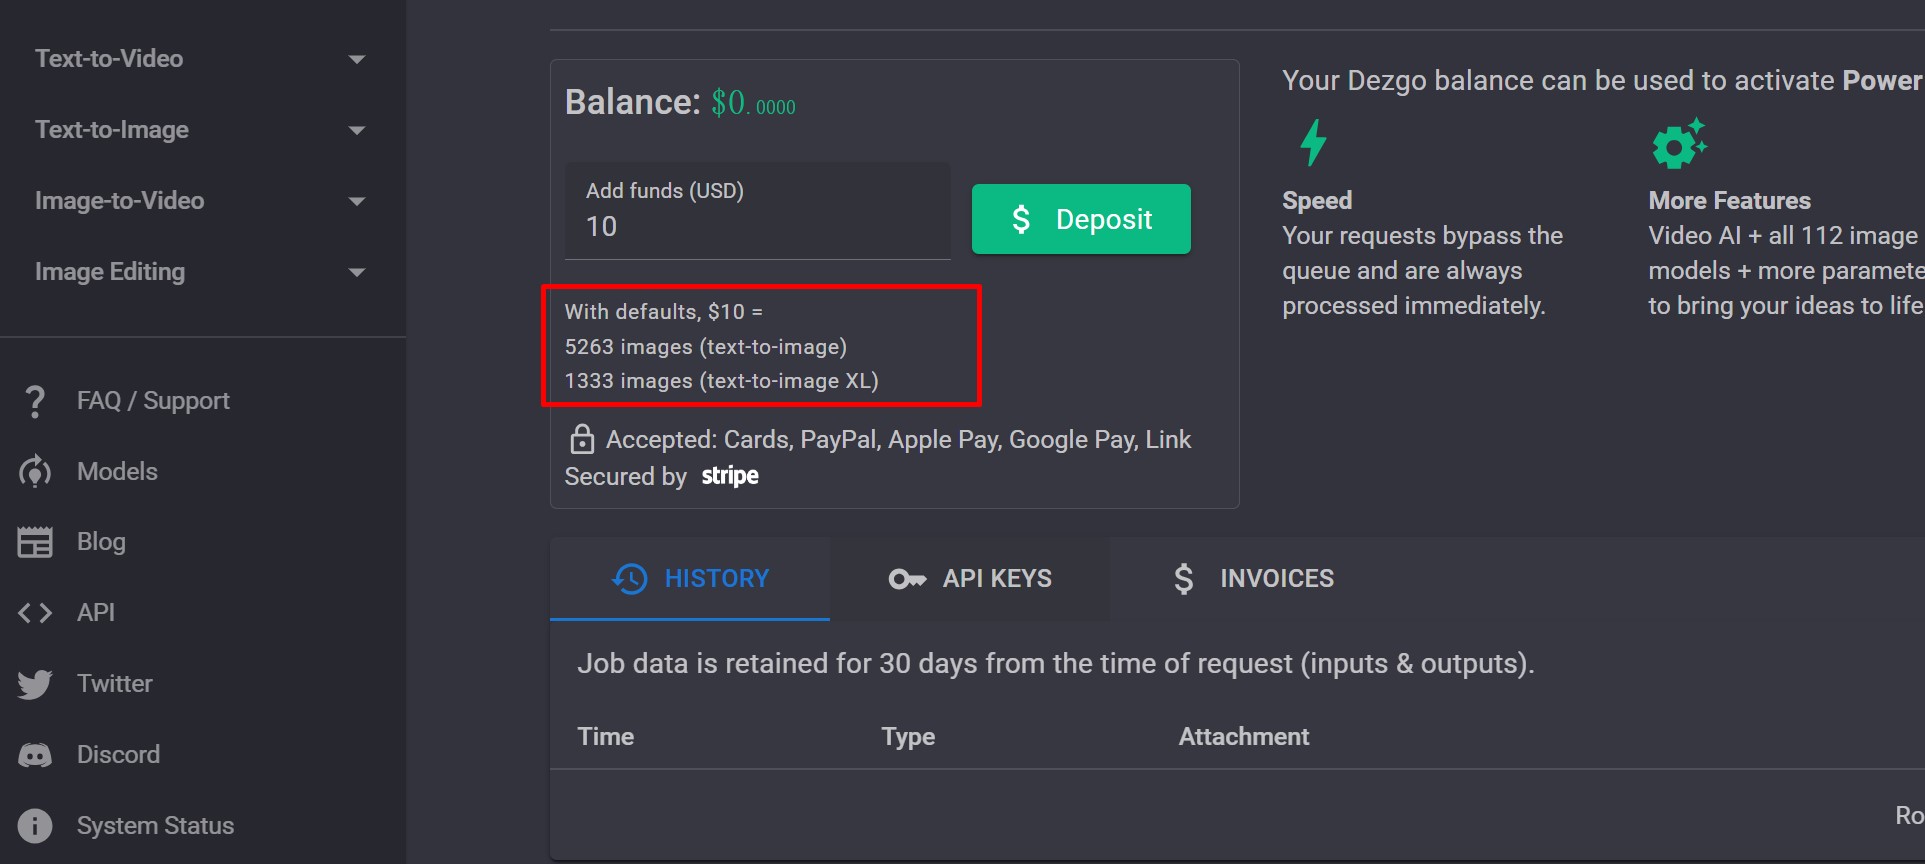Go to the Models page link

coord(117,472)
